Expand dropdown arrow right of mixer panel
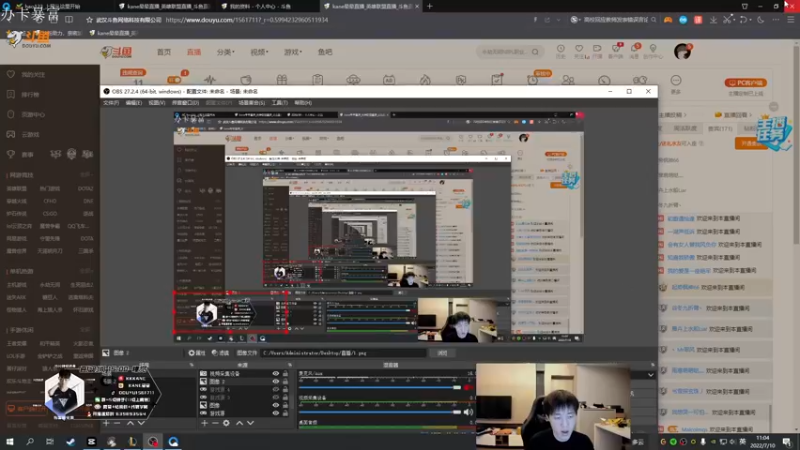Image resolution: width=800 pixels, height=450 pixels. point(651,375)
